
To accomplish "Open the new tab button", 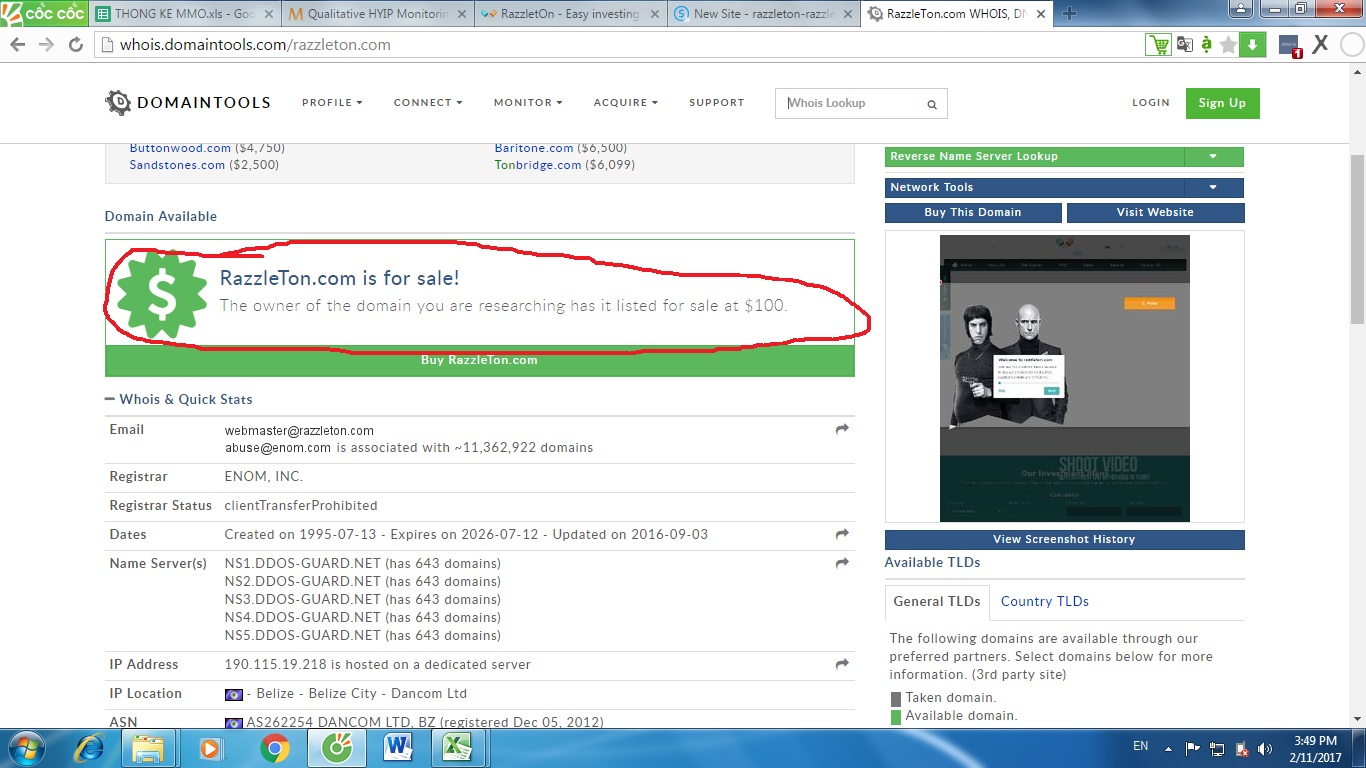I will [1069, 14].
